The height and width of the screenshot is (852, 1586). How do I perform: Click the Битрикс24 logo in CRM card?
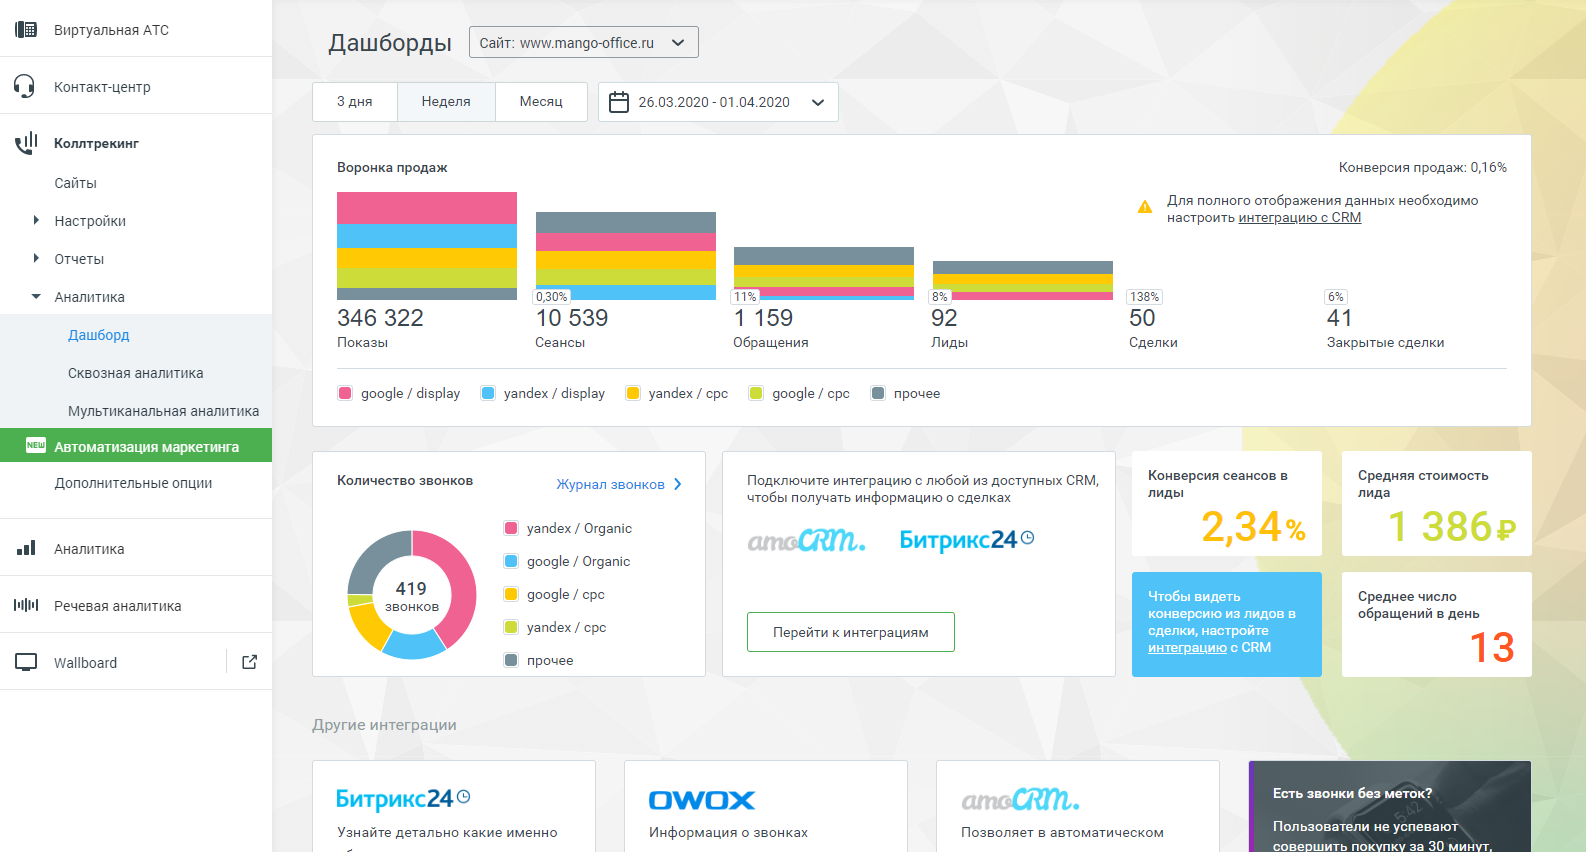point(967,540)
